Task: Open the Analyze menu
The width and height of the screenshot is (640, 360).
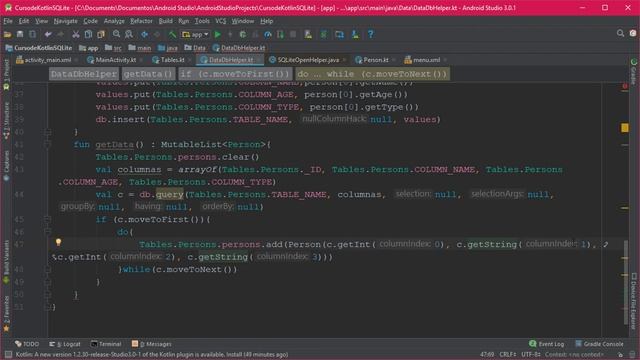Action: 114,21
